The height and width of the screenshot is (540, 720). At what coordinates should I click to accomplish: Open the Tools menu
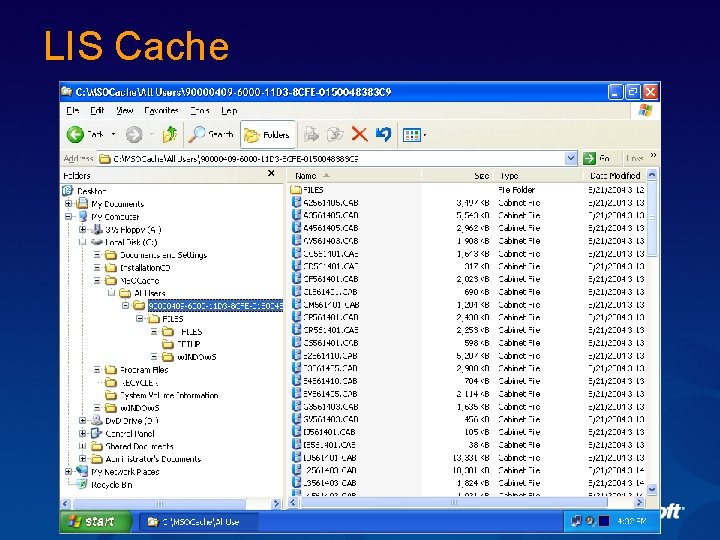tap(200, 111)
